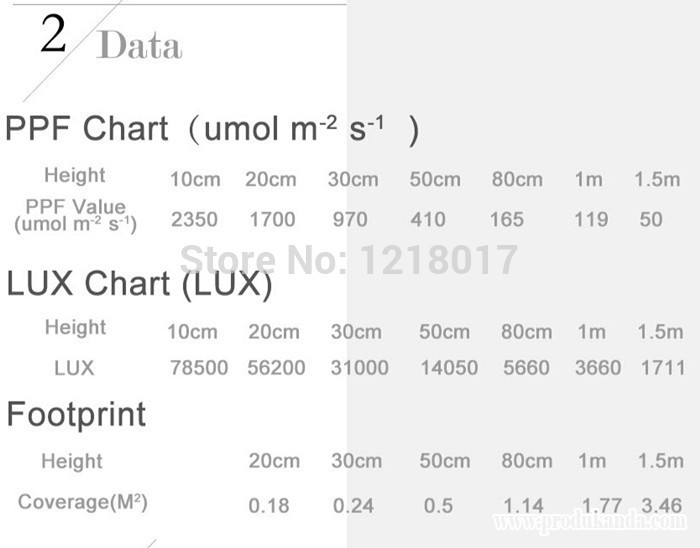Select the LUX value 31000
The image size is (700, 548).
click(x=359, y=368)
